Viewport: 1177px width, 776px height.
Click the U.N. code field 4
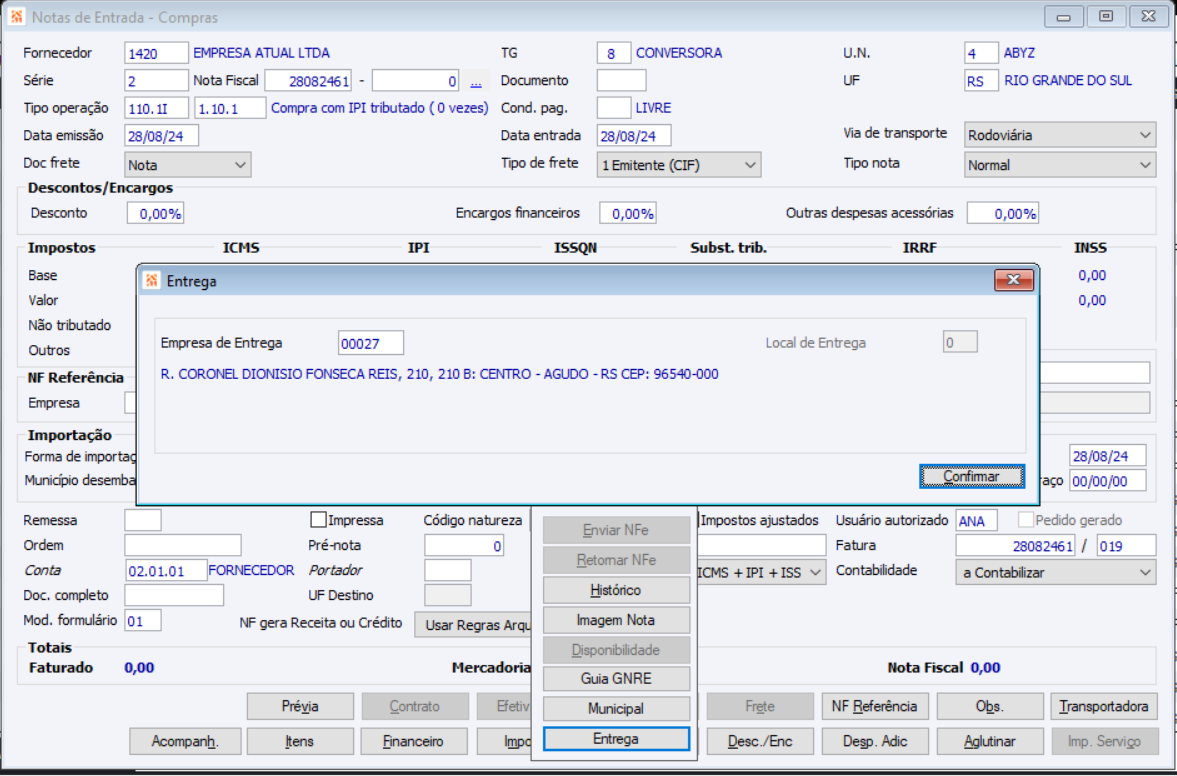(981, 53)
